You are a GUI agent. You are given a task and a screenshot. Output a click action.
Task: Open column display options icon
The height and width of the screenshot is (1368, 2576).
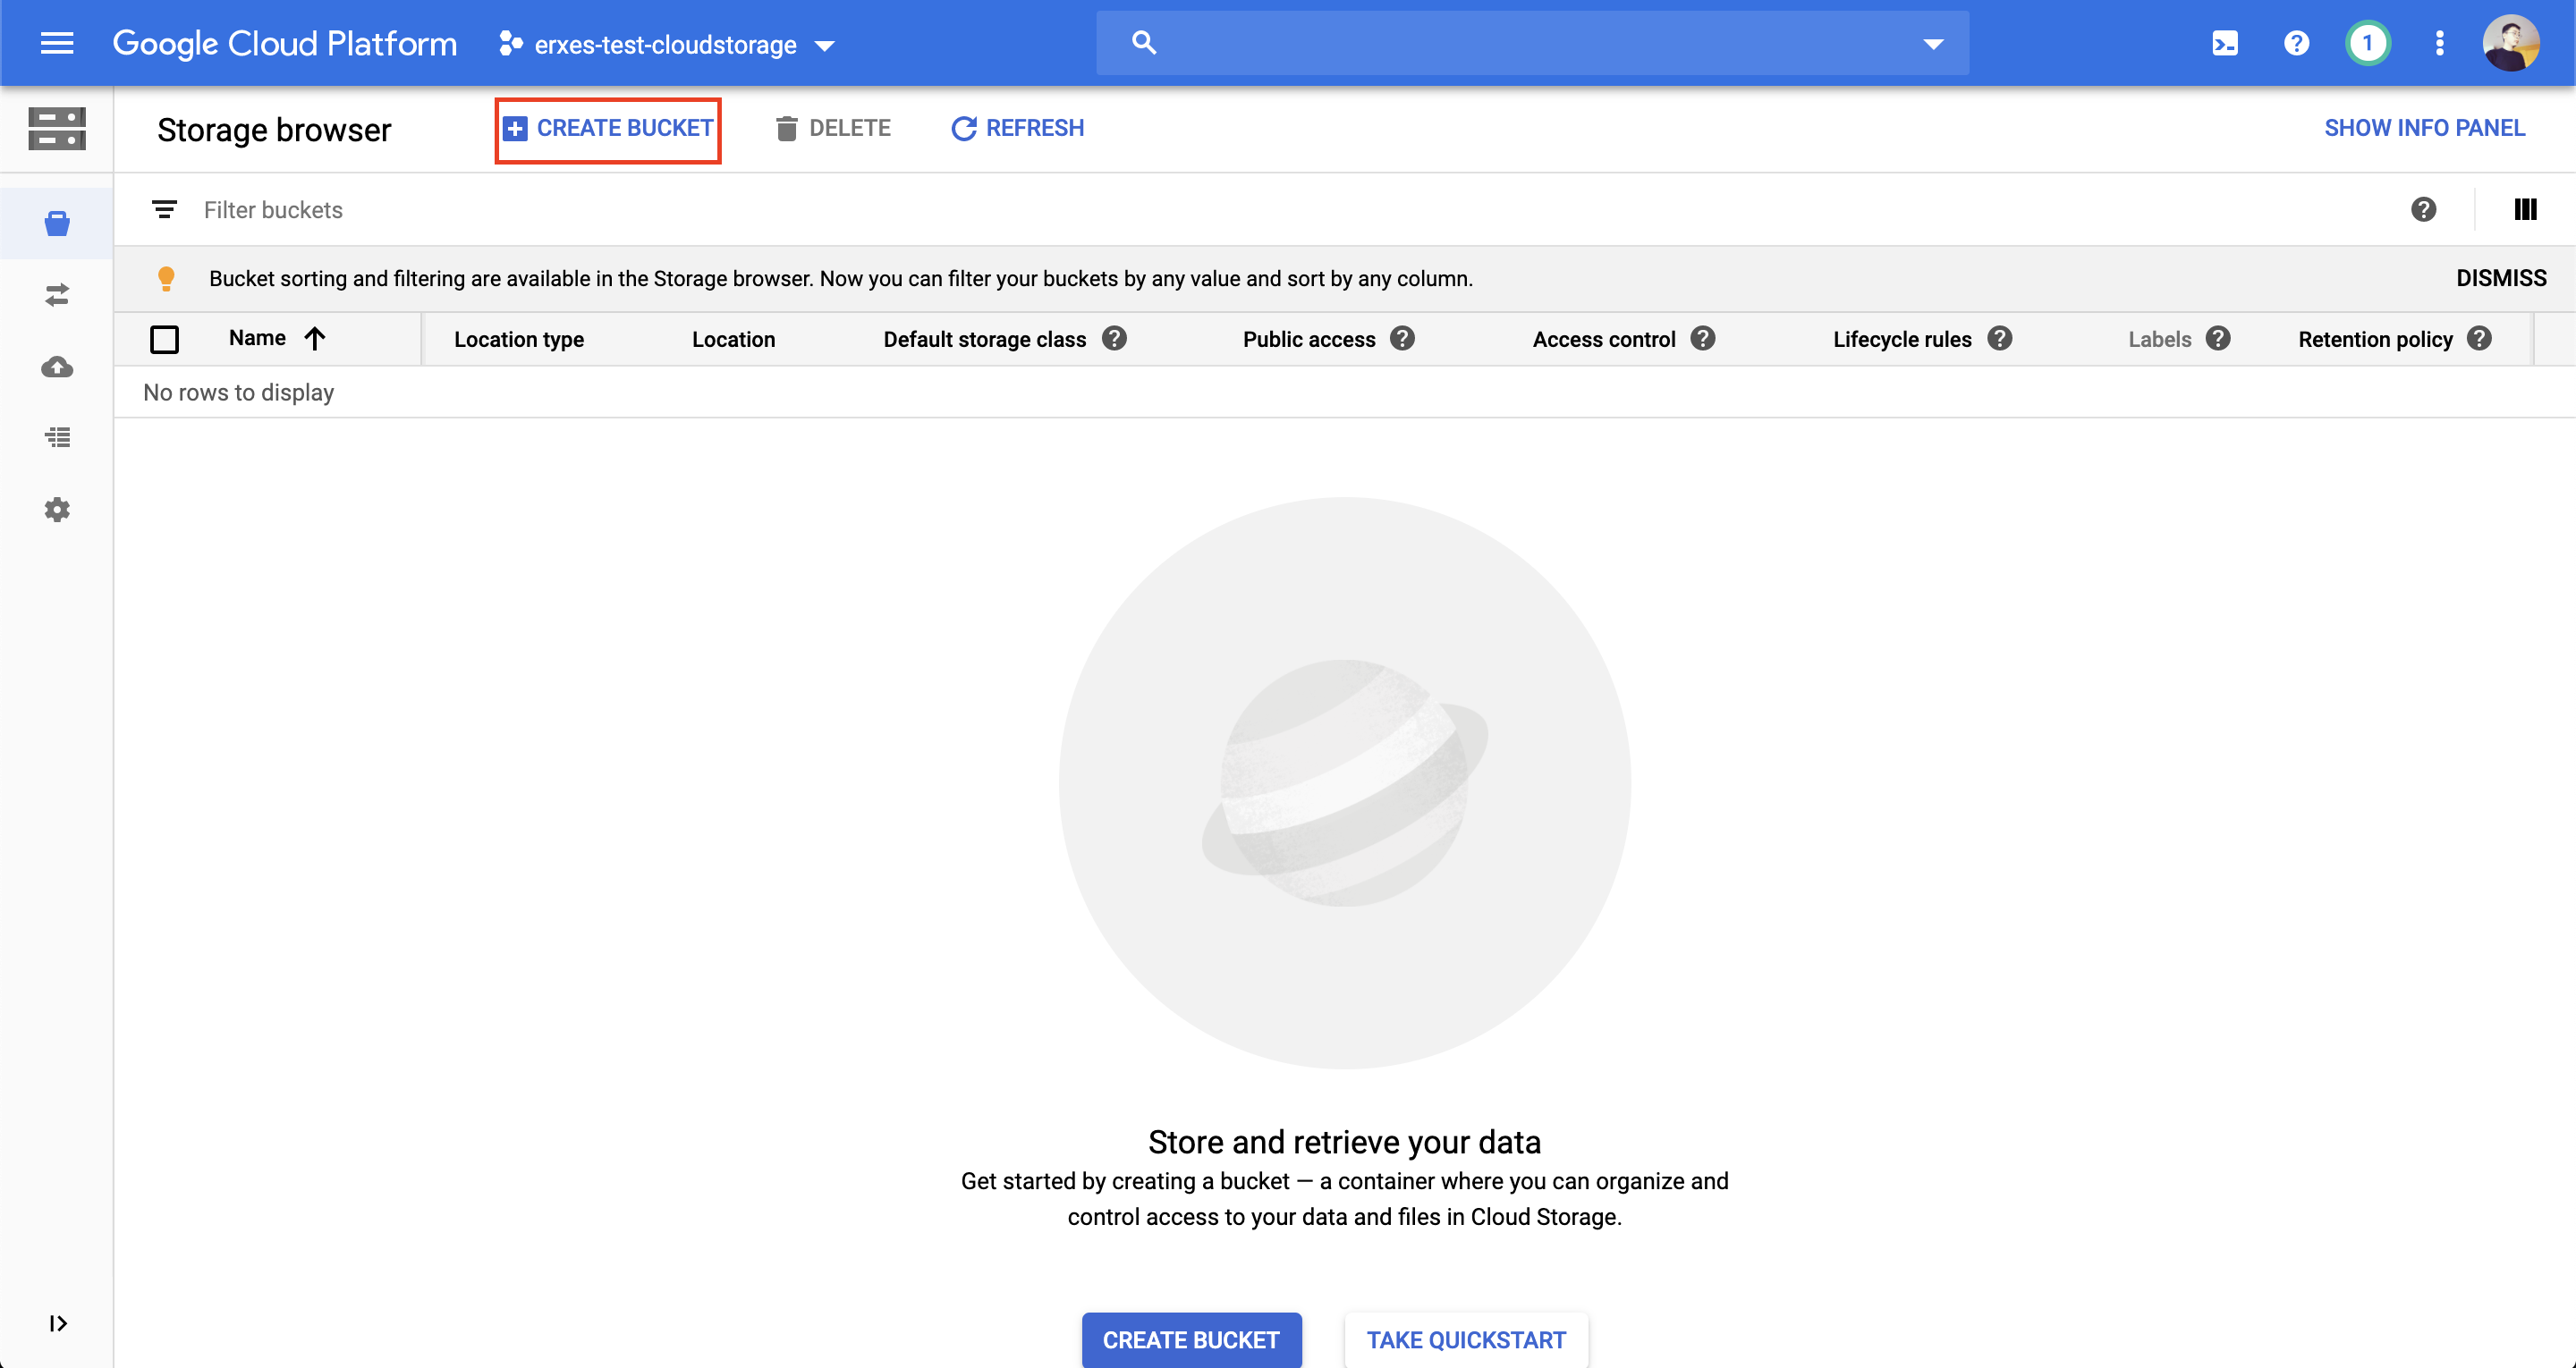[x=2525, y=210]
